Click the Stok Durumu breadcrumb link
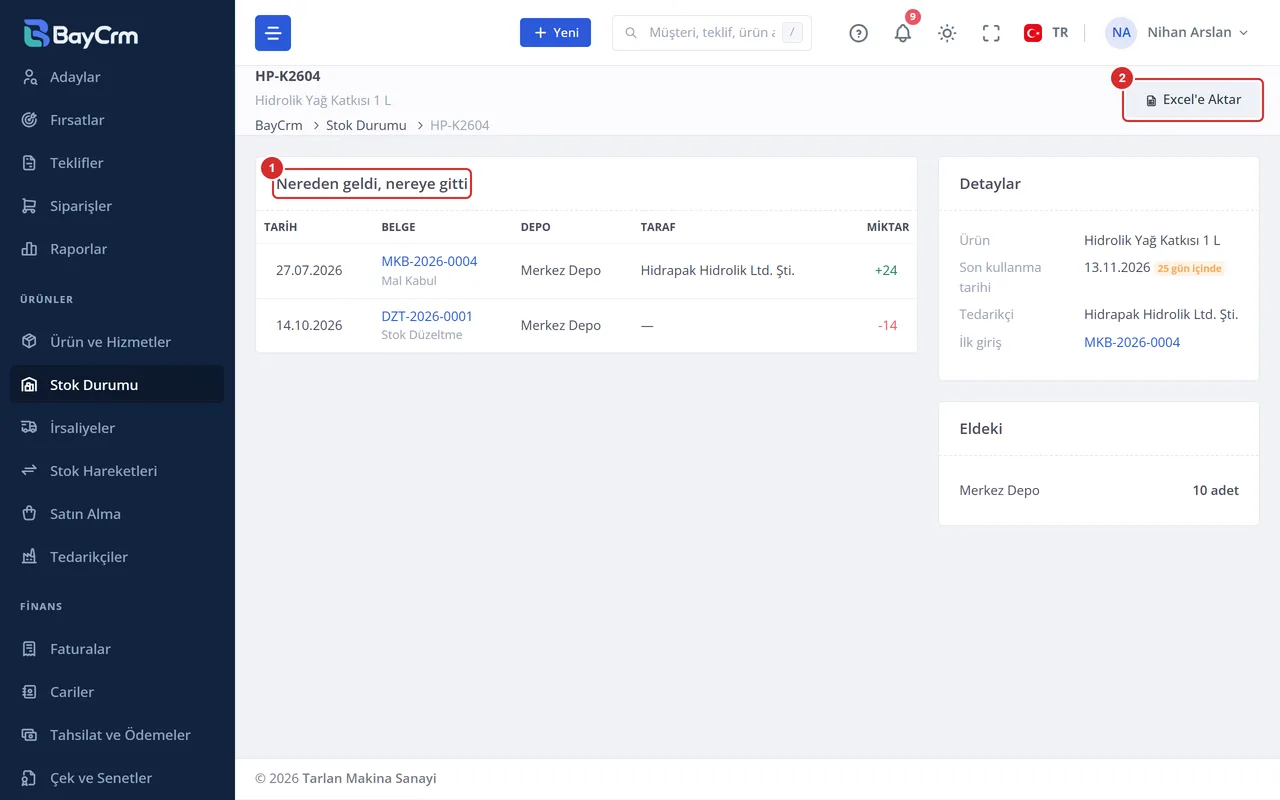Image resolution: width=1280 pixels, height=800 pixels. (x=366, y=125)
